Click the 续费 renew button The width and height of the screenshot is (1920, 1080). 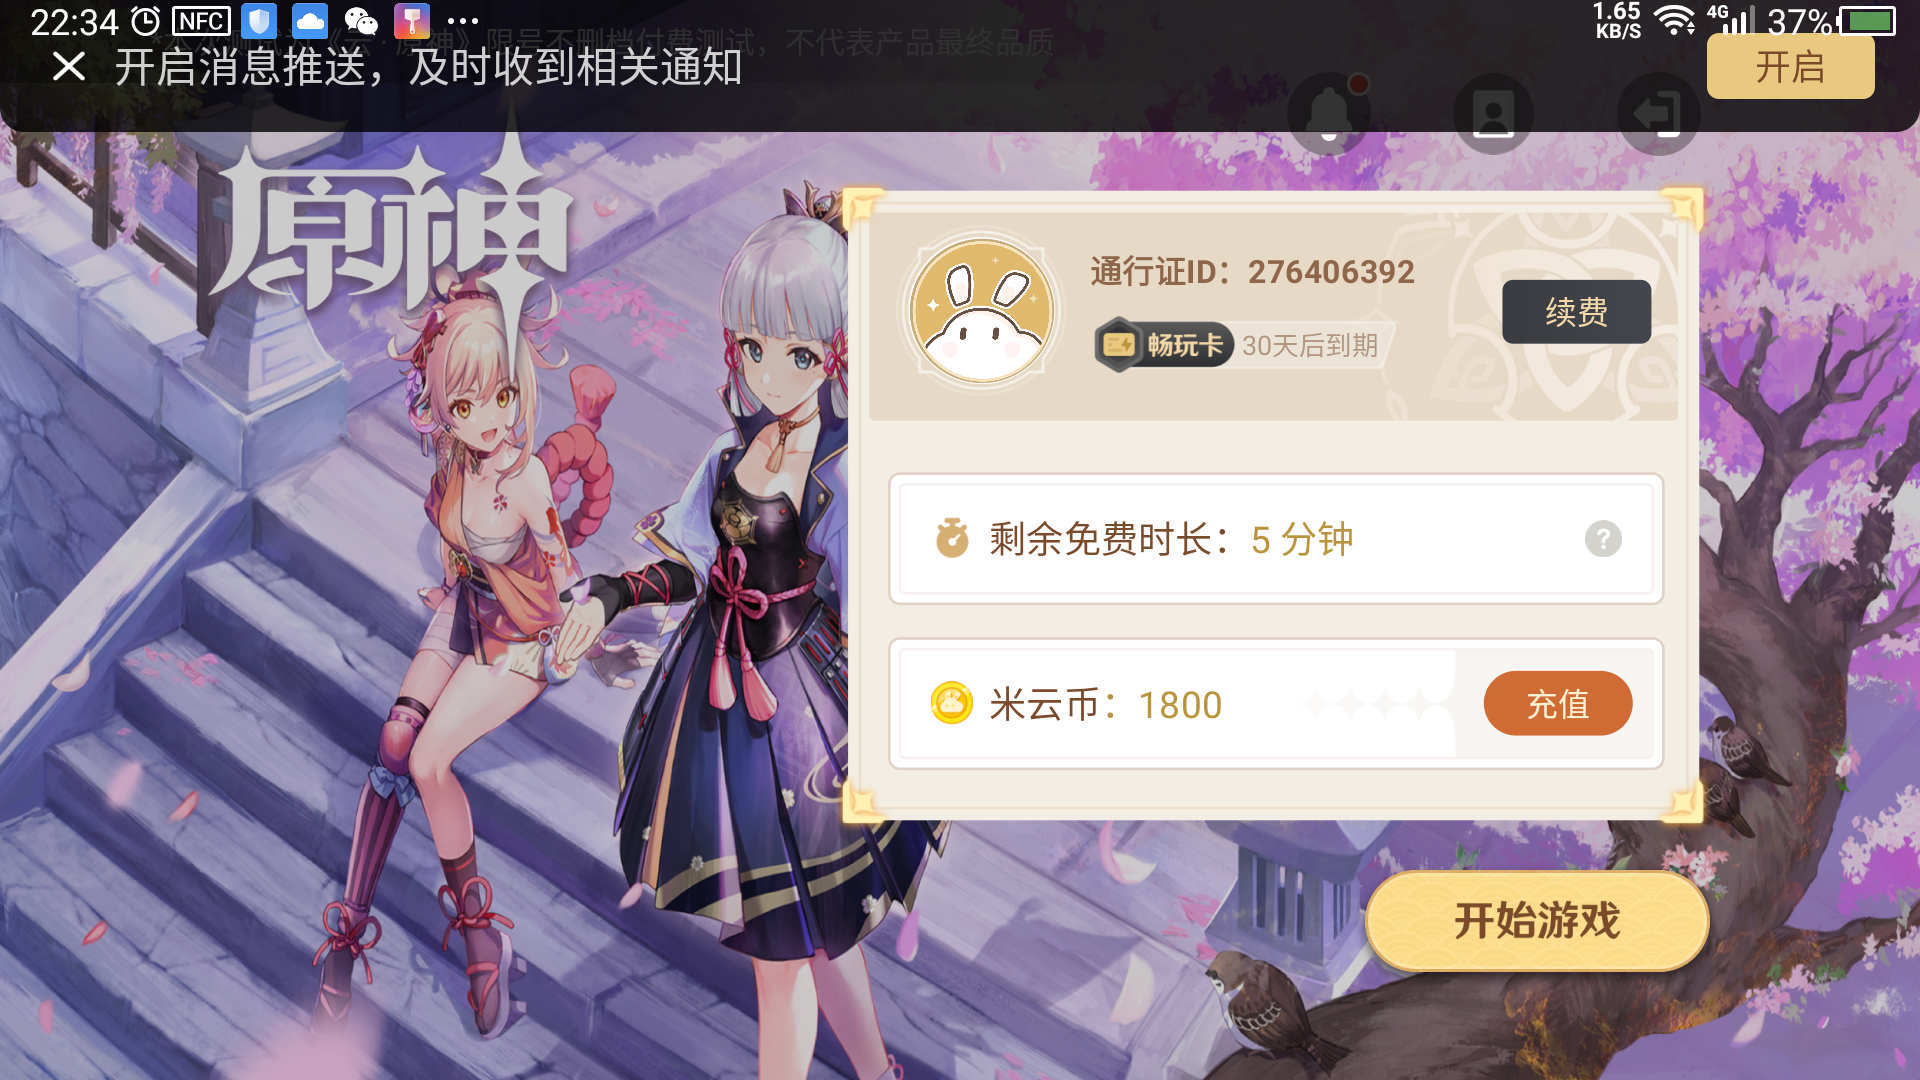(x=1576, y=312)
